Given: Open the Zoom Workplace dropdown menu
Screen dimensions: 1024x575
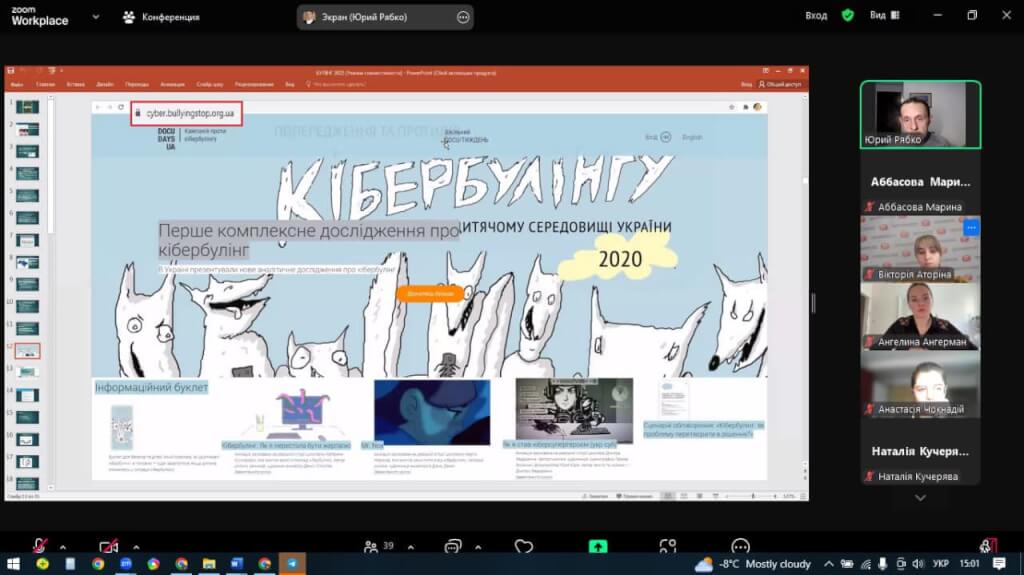Looking at the screenshot, I should coord(96,17).
